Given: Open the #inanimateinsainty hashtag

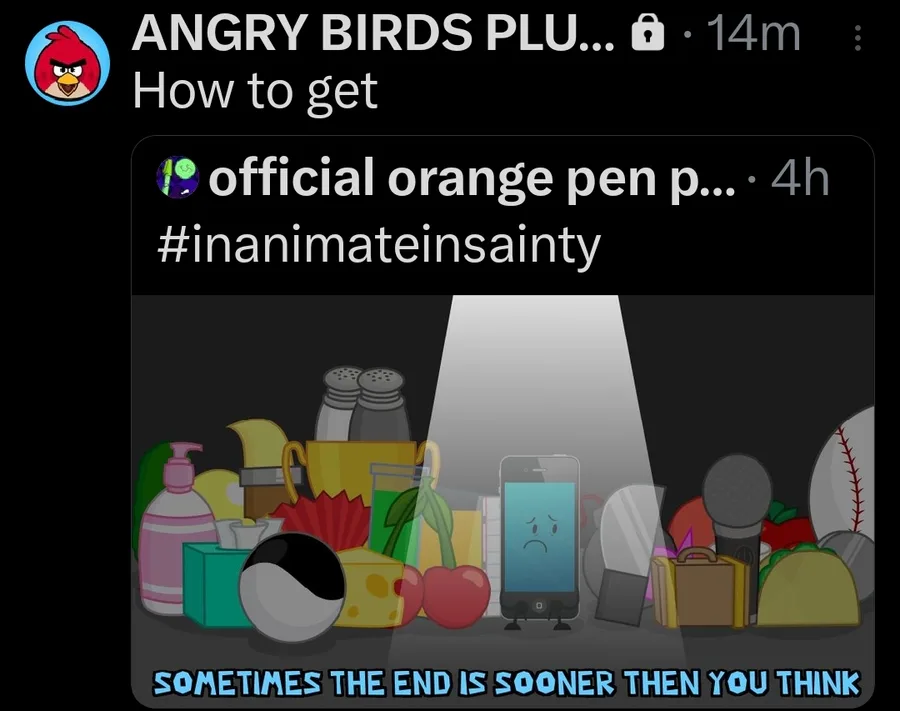Looking at the screenshot, I should (379, 246).
